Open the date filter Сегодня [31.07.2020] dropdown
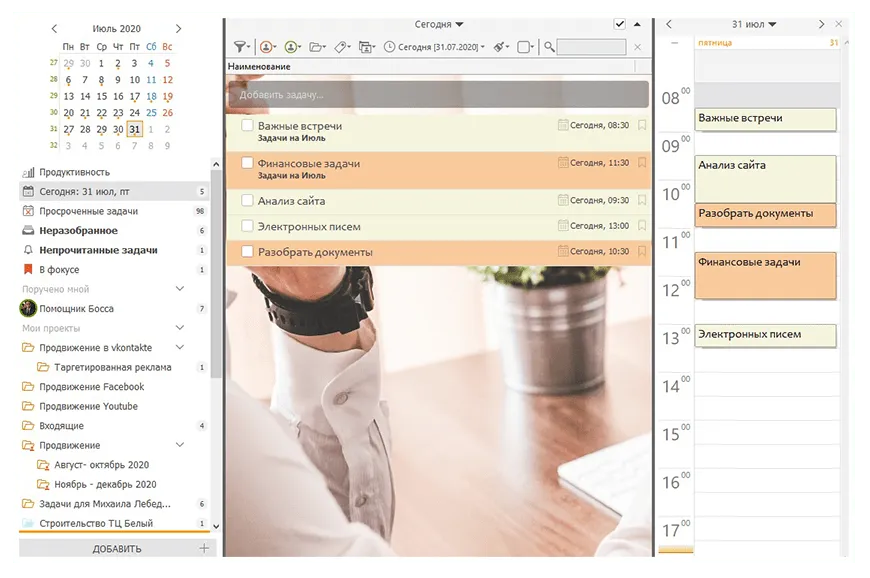 [x=435, y=47]
